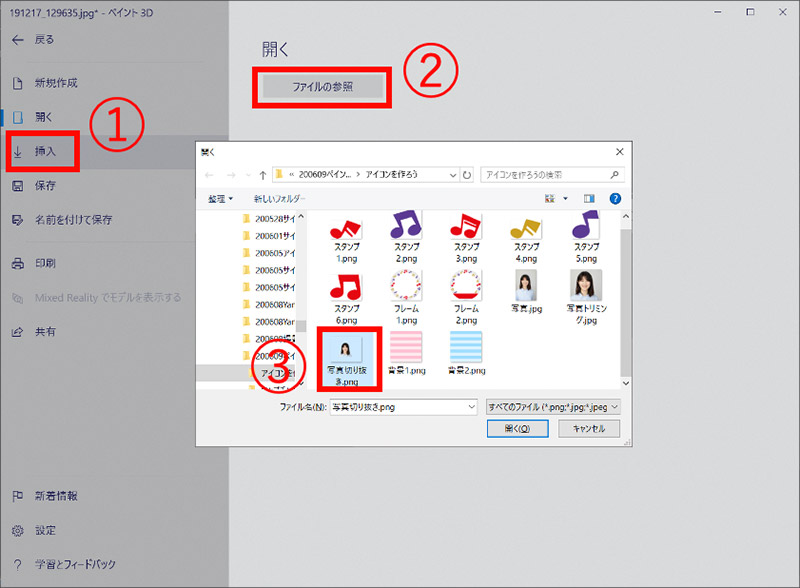Expand the file type filter dropdown
The image size is (800, 588).
pos(615,407)
